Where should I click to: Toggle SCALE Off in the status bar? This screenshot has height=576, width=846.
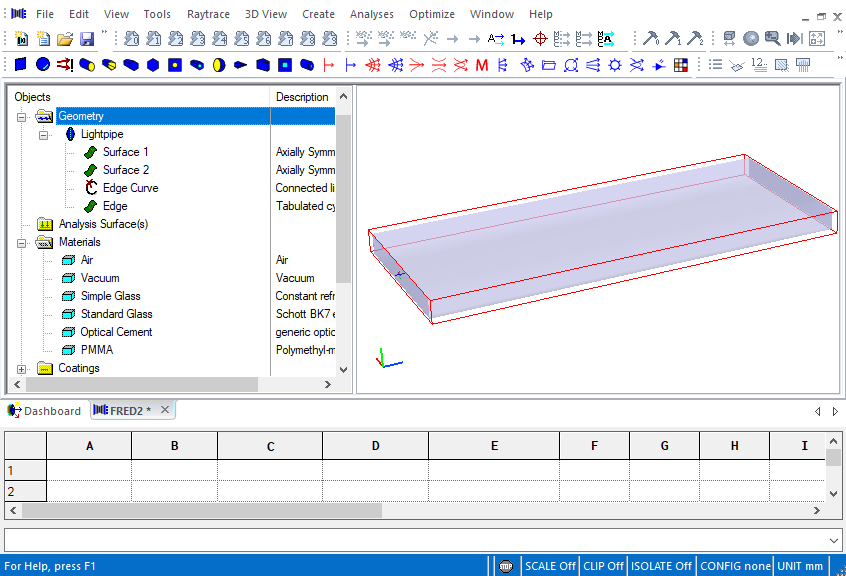coord(550,566)
